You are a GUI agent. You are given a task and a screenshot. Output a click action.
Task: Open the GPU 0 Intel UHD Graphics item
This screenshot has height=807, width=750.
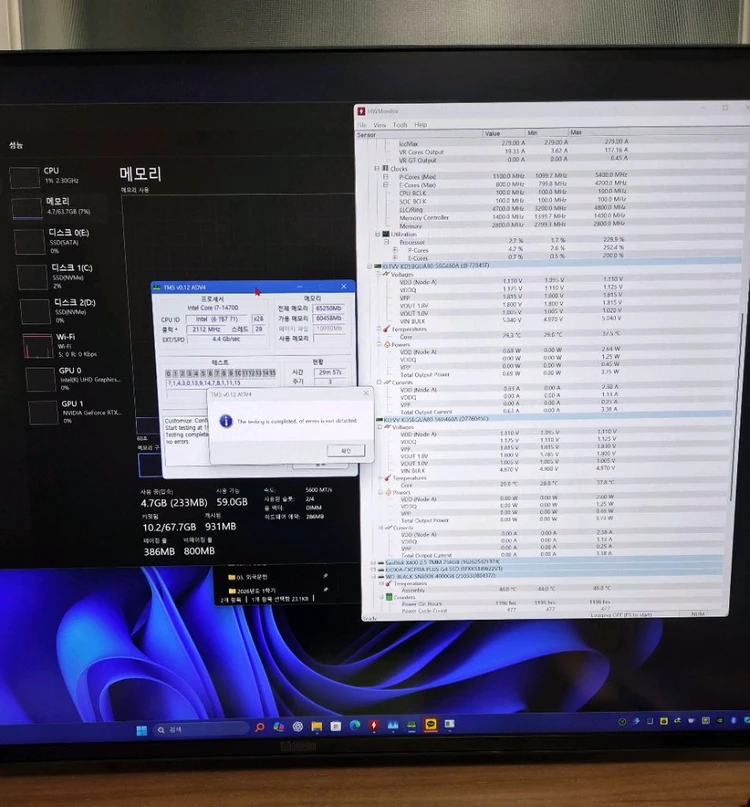pyautogui.click(x=72, y=378)
